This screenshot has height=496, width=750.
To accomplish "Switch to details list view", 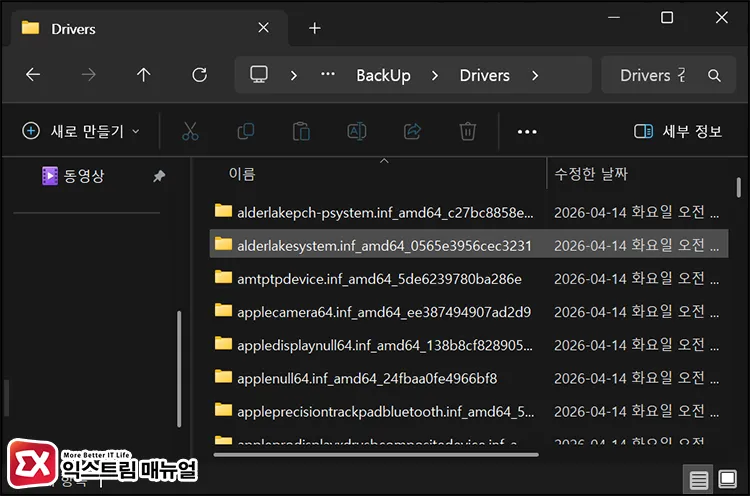I will coord(698,479).
